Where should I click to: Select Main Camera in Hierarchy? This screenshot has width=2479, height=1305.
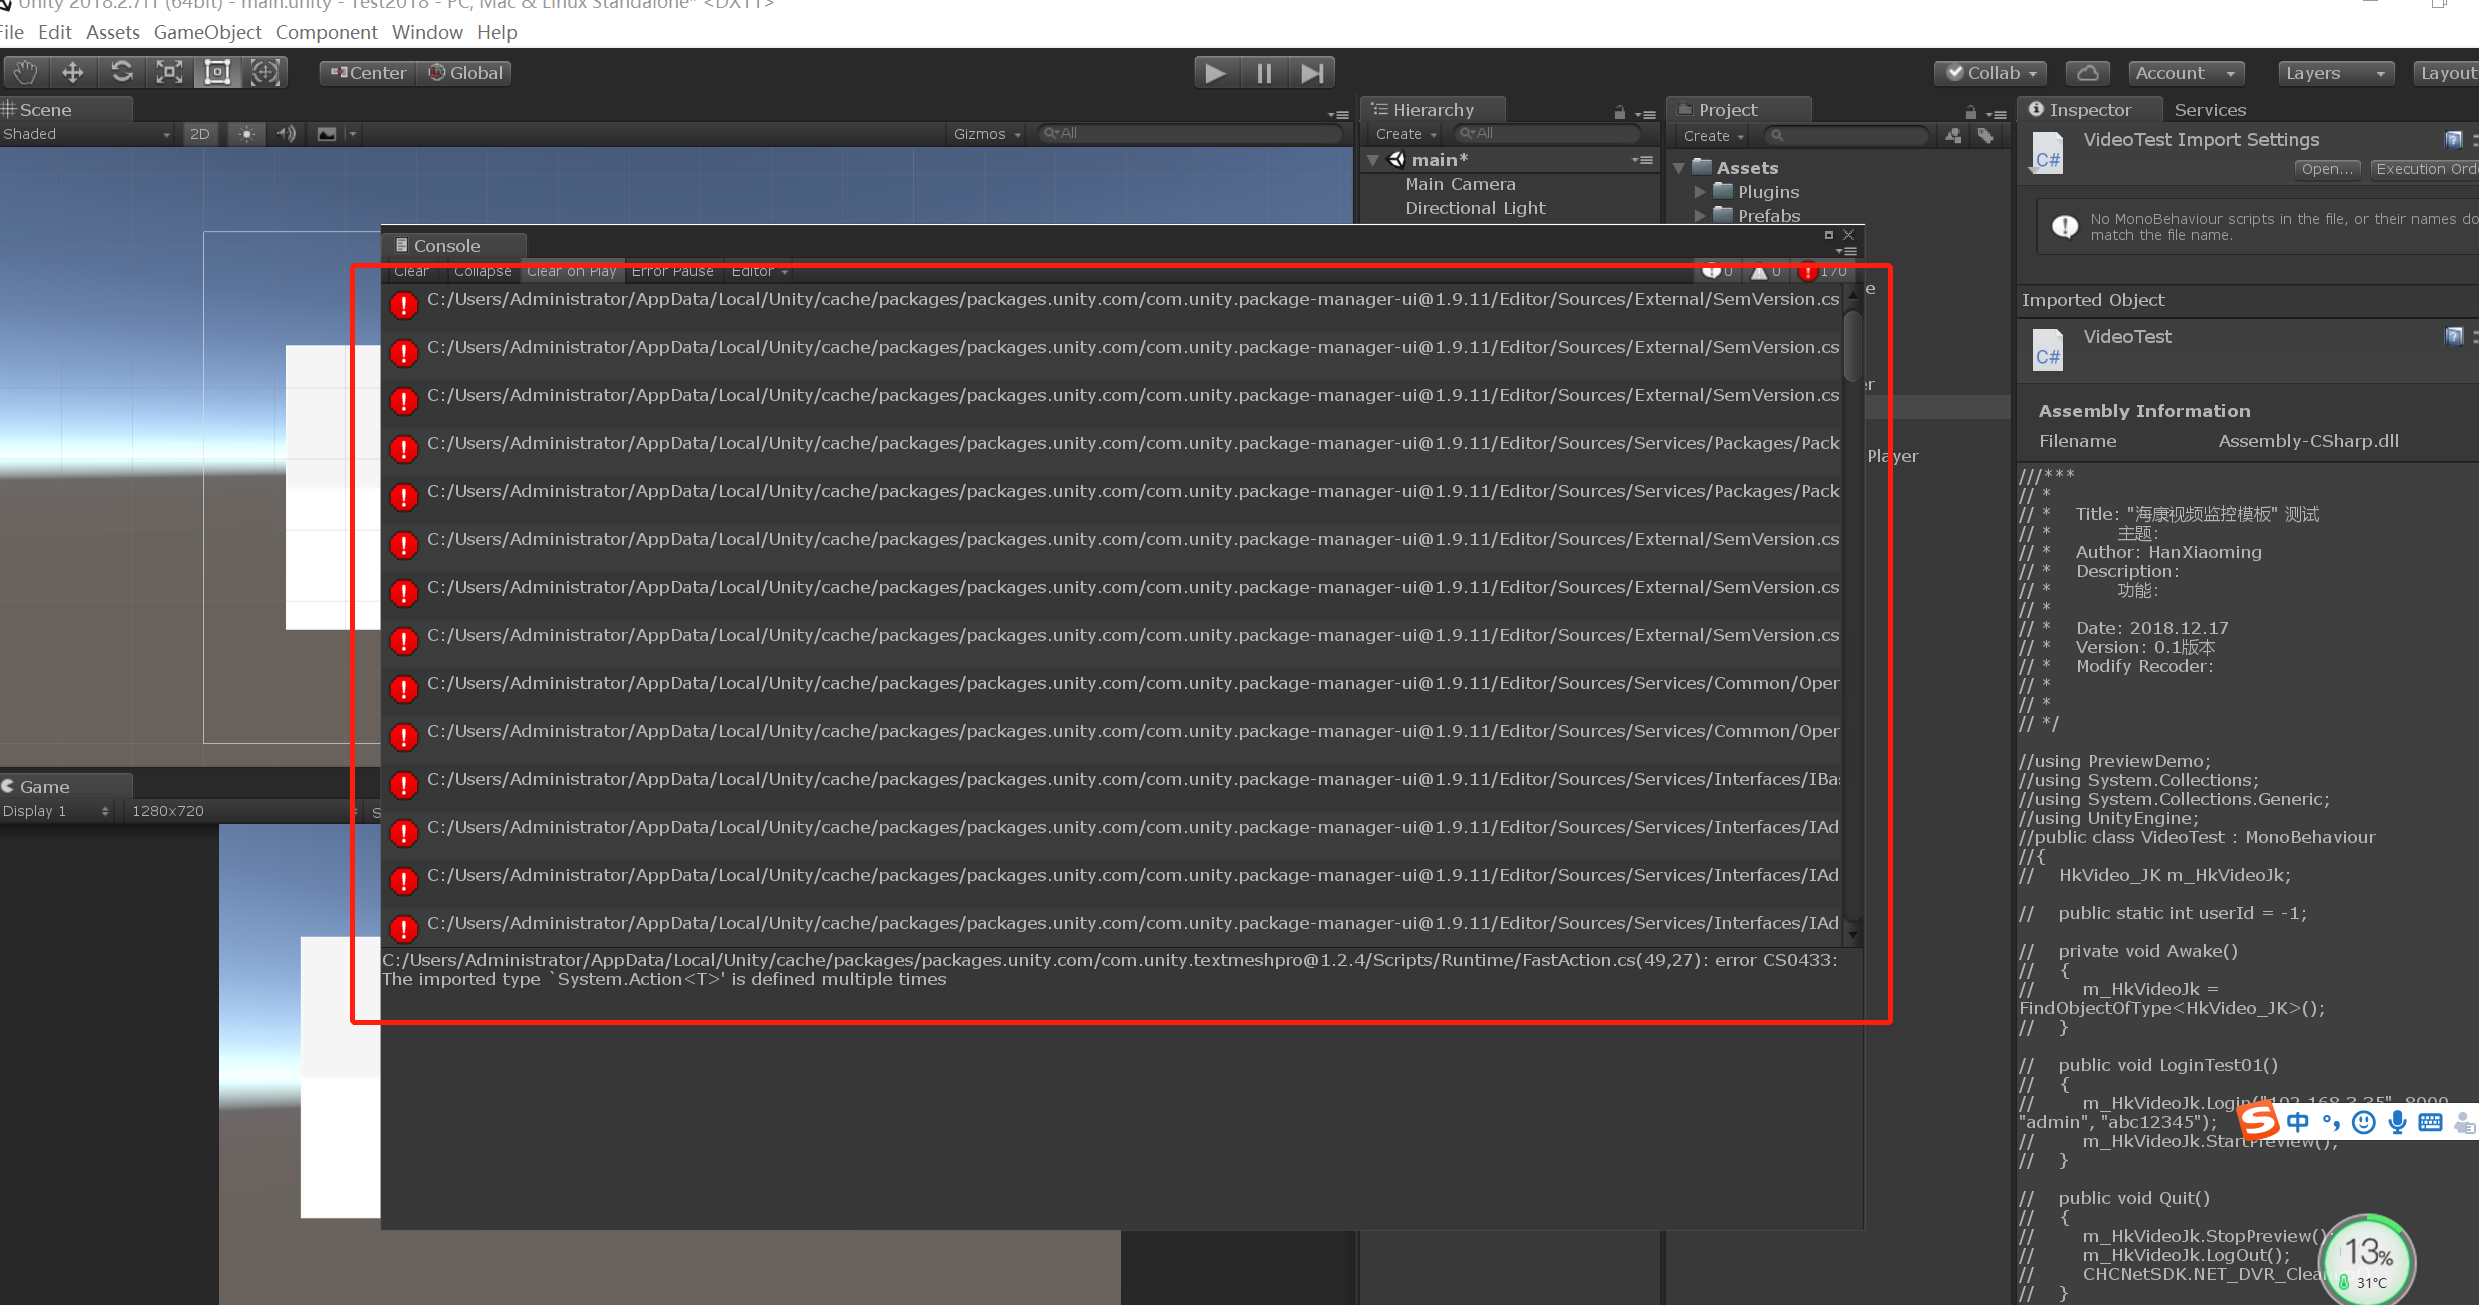pos(1460,184)
